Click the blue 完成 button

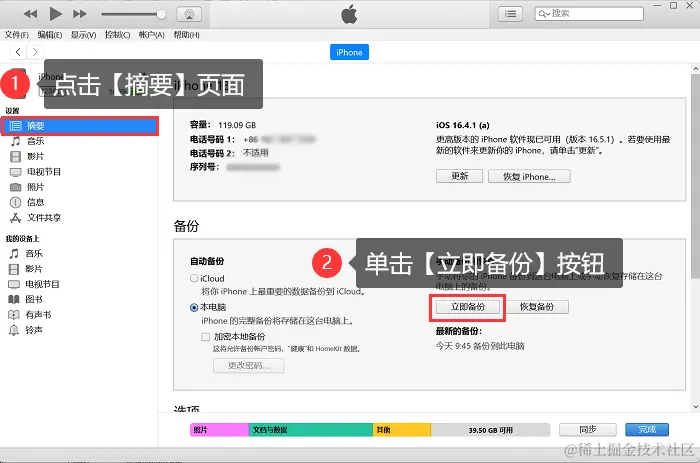coord(647,430)
